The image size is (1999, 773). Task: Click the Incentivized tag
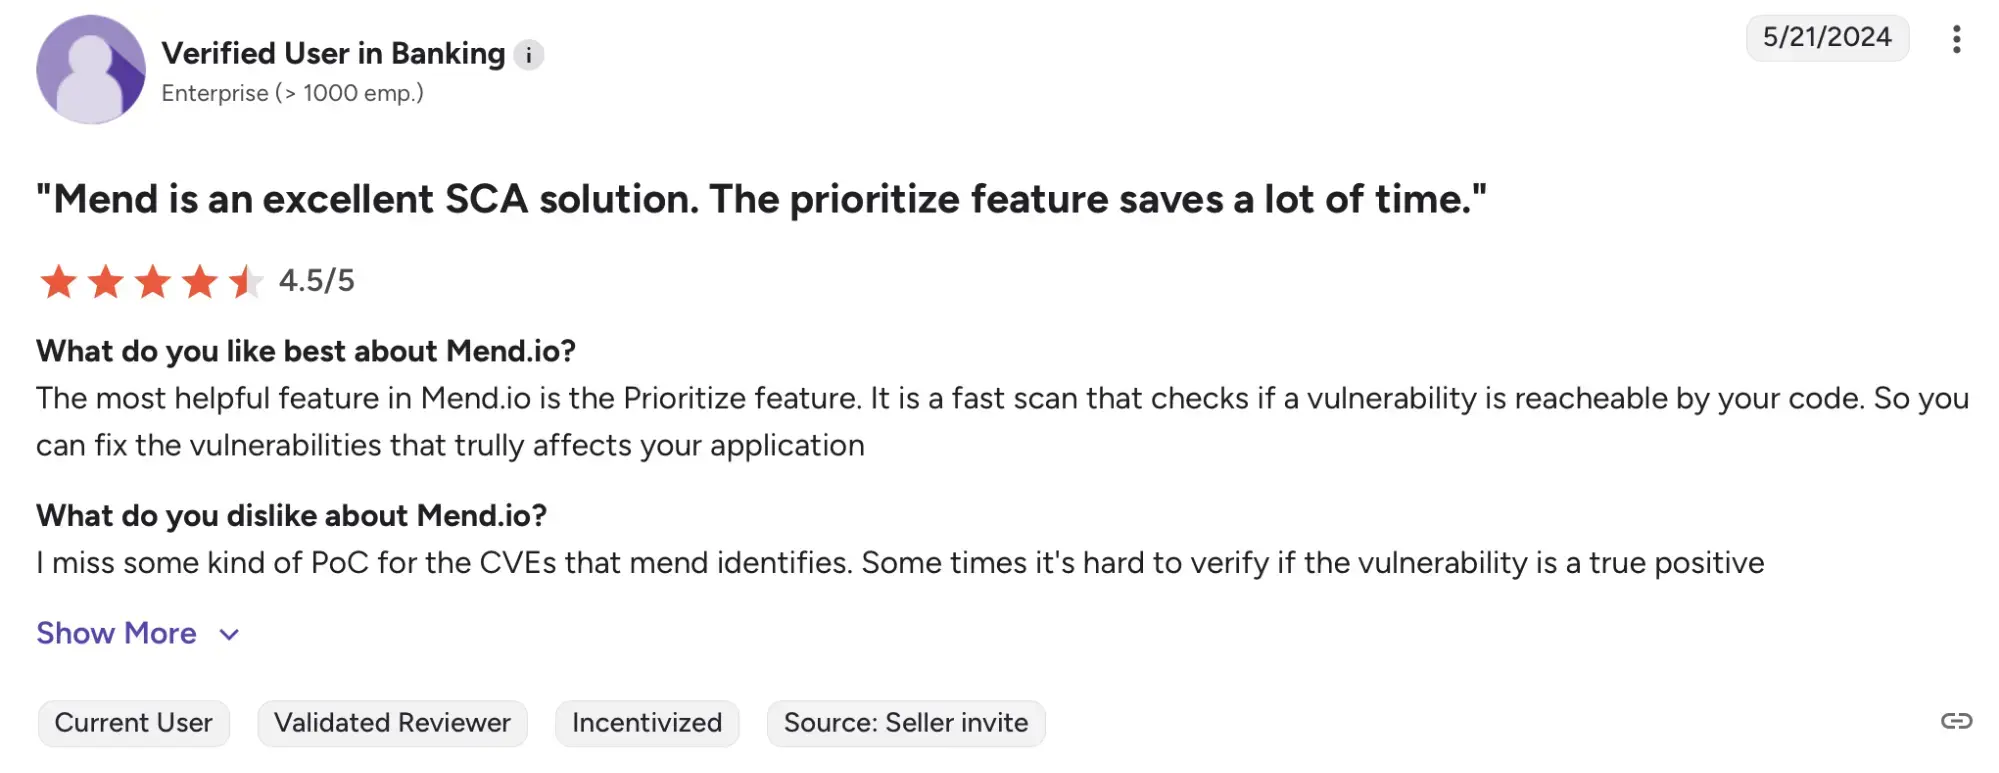point(647,723)
